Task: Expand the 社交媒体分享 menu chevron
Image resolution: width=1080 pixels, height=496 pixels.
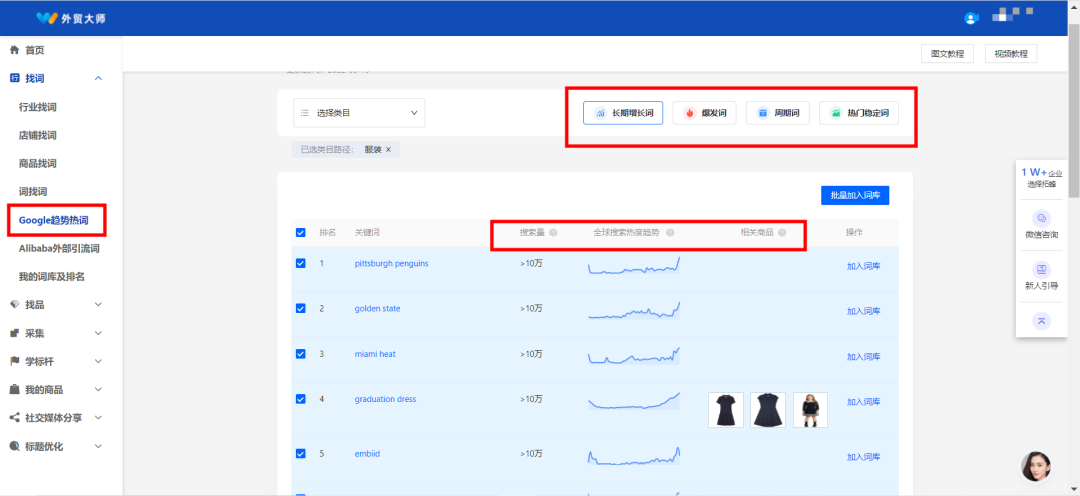Action: pos(98,417)
